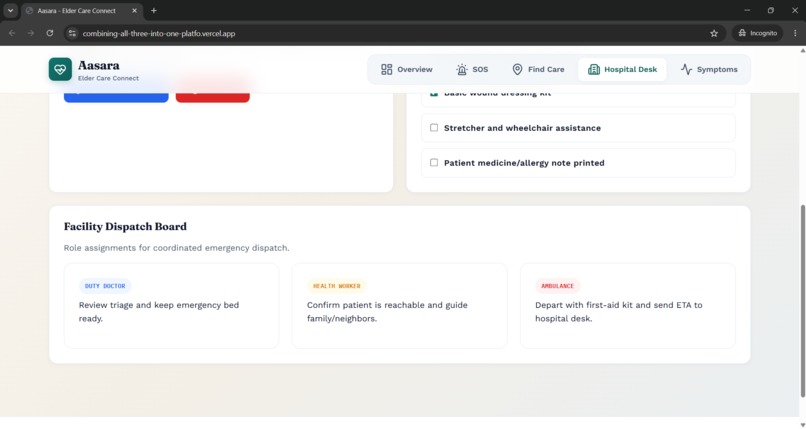Click the Hospital Desk building icon
Viewport: 806px width, 429px height.
(594, 69)
